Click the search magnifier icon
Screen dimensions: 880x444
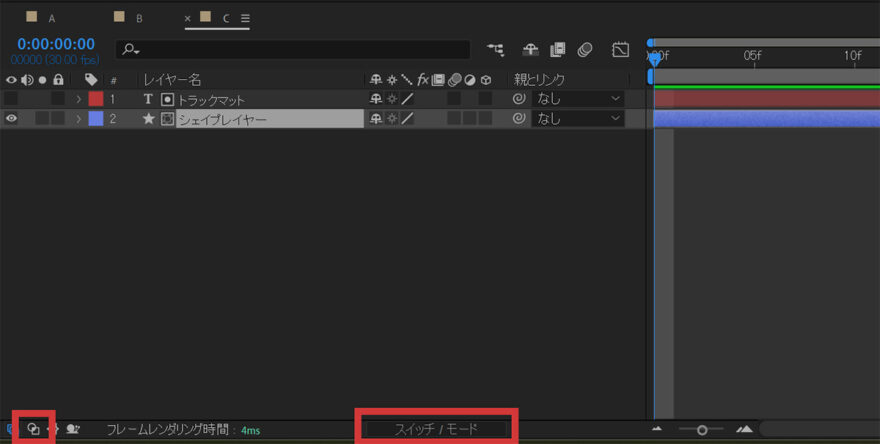click(130, 50)
